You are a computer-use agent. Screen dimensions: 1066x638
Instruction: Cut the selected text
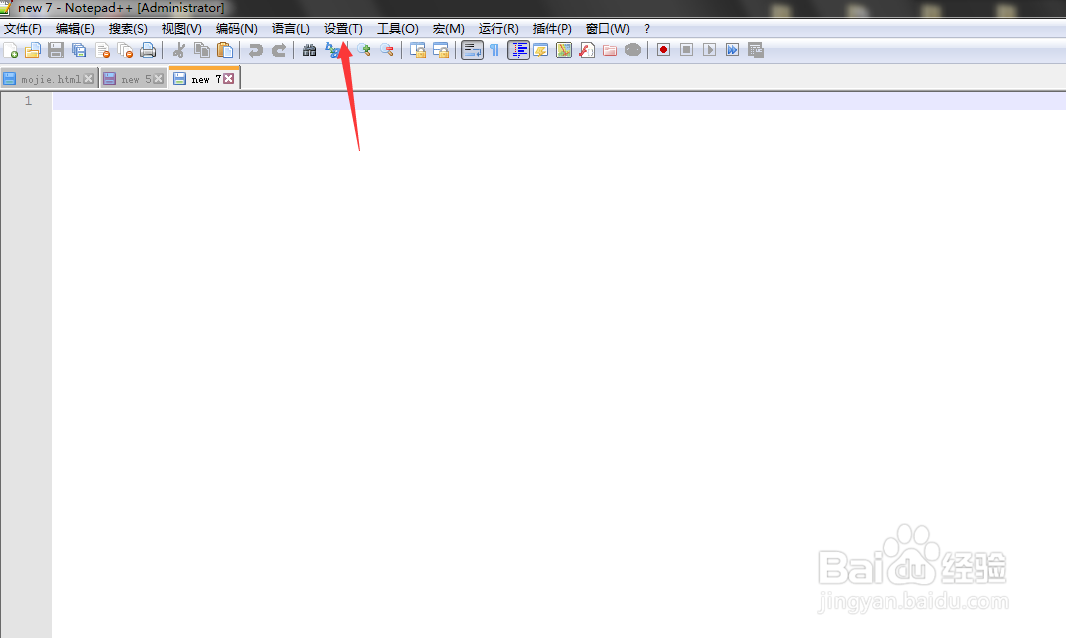coord(180,49)
